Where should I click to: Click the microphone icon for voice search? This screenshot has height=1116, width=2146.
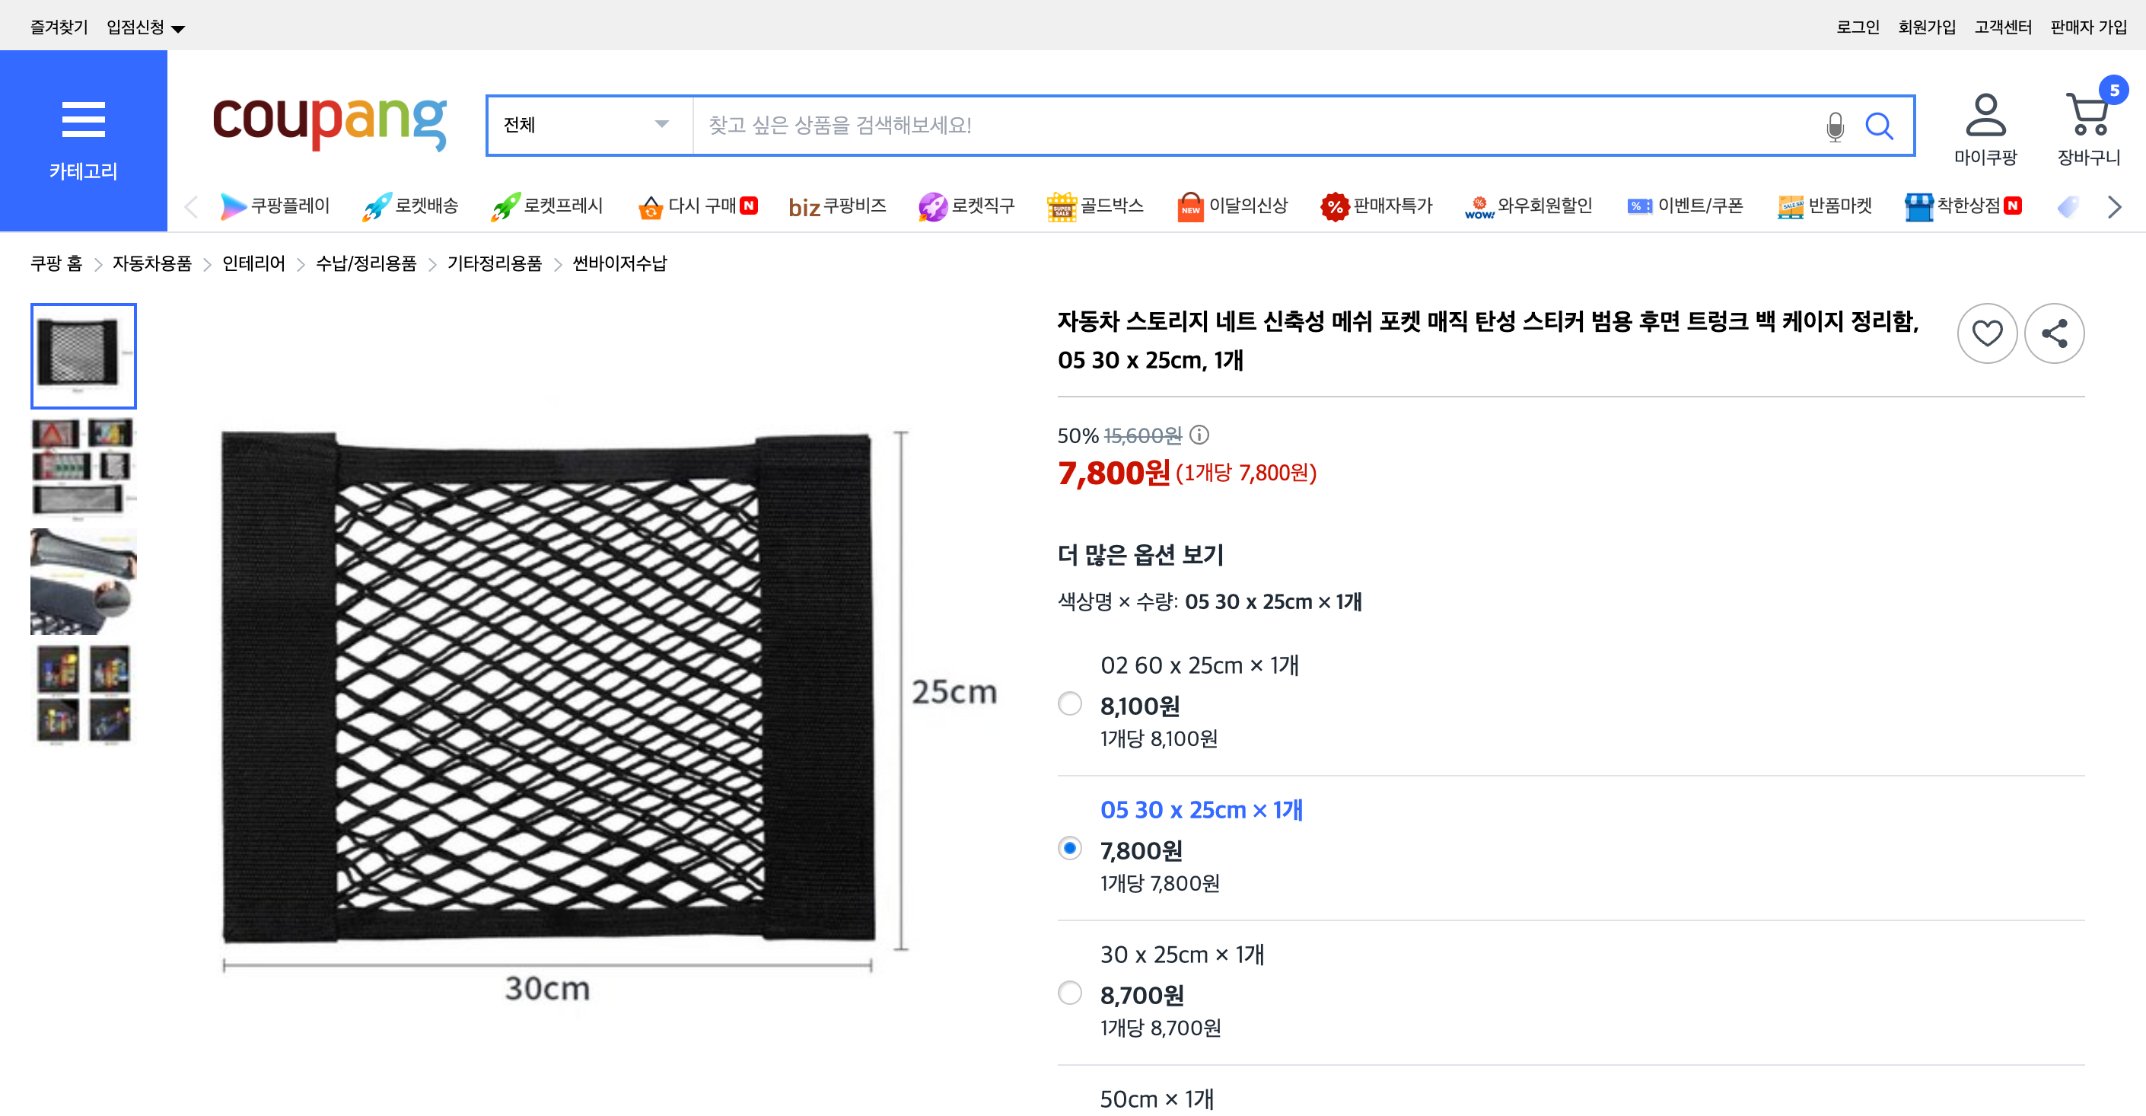click(x=1835, y=126)
